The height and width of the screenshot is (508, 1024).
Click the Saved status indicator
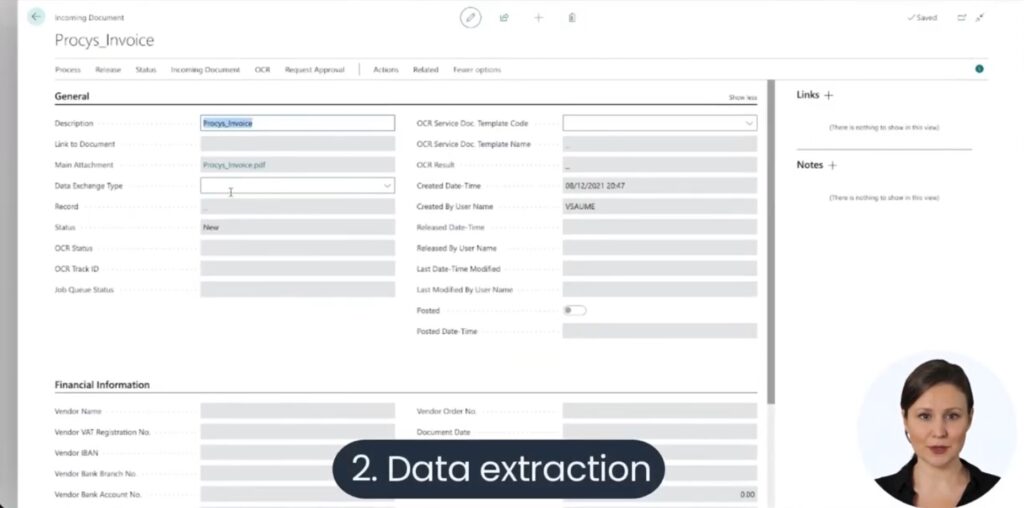tap(922, 18)
